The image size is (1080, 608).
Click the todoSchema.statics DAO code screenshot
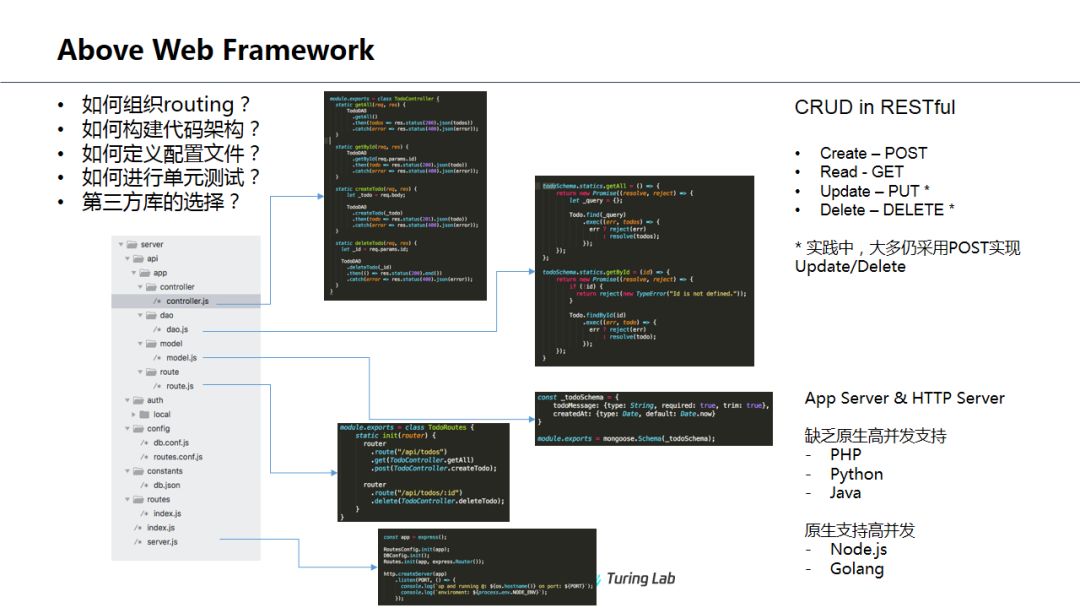(644, 271)
